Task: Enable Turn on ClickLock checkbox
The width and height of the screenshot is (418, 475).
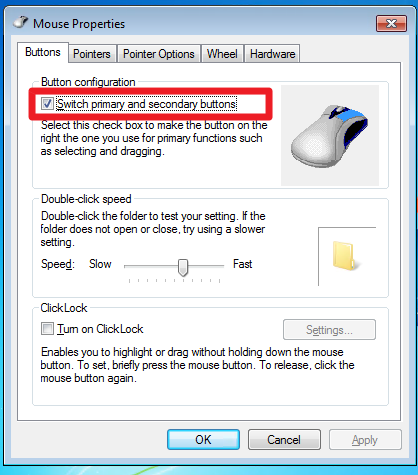Action: [x=47, y=329]
